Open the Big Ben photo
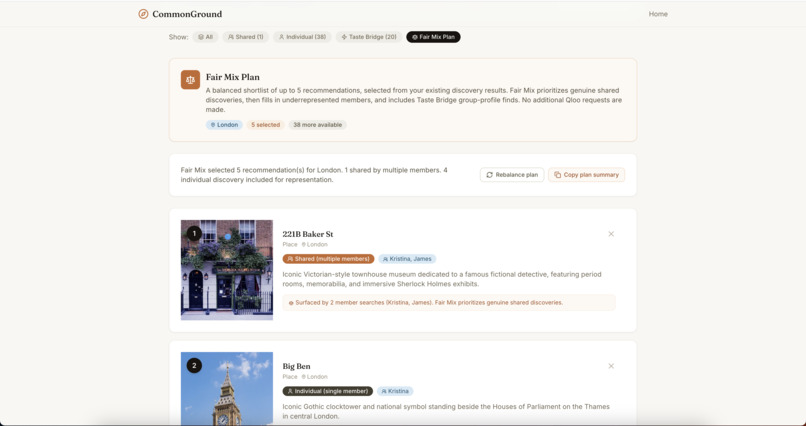This screenshot has width=806, height=426. click(227, 388)
